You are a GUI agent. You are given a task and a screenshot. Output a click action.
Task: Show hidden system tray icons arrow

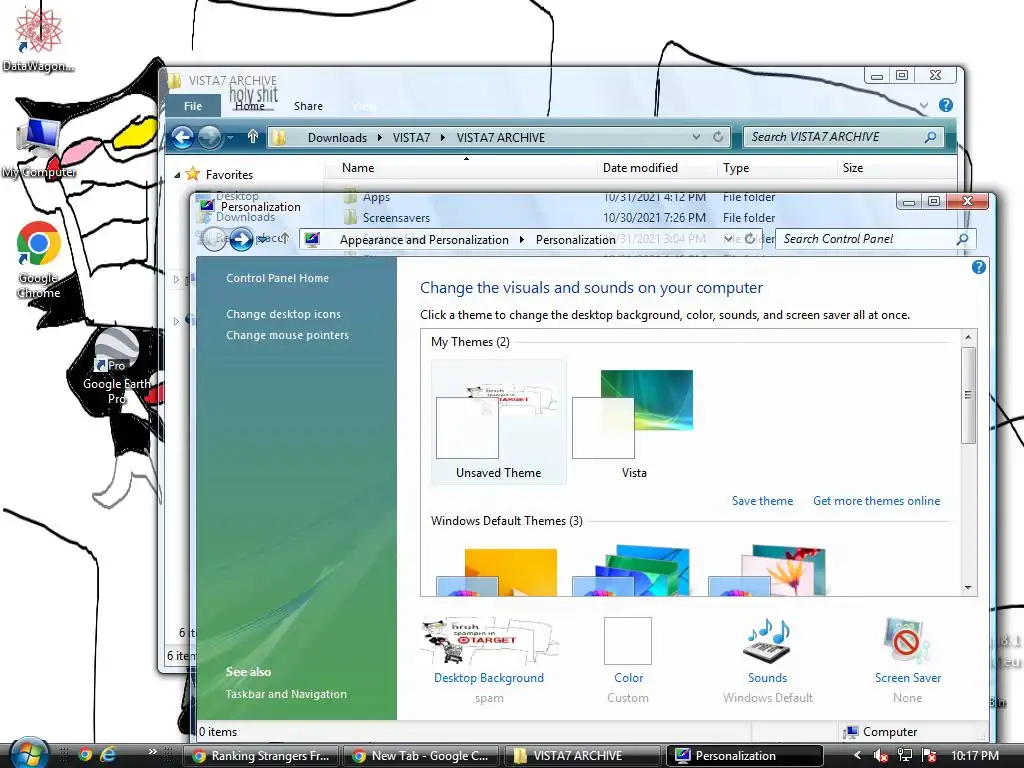[x=857, y=756]
